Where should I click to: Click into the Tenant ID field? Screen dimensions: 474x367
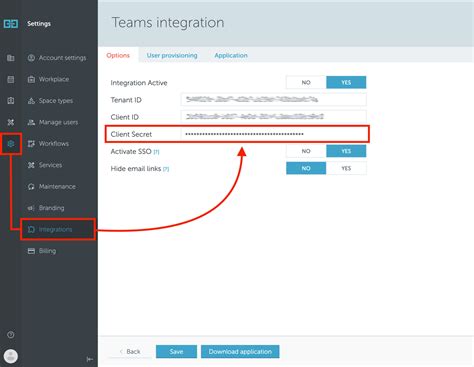[x=274, y=100]
